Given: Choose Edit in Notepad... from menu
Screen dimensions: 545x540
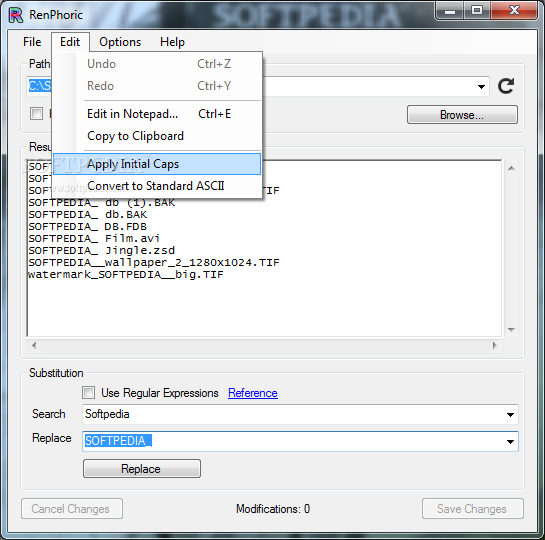Looking at the screenshot, I should point(157,114).
